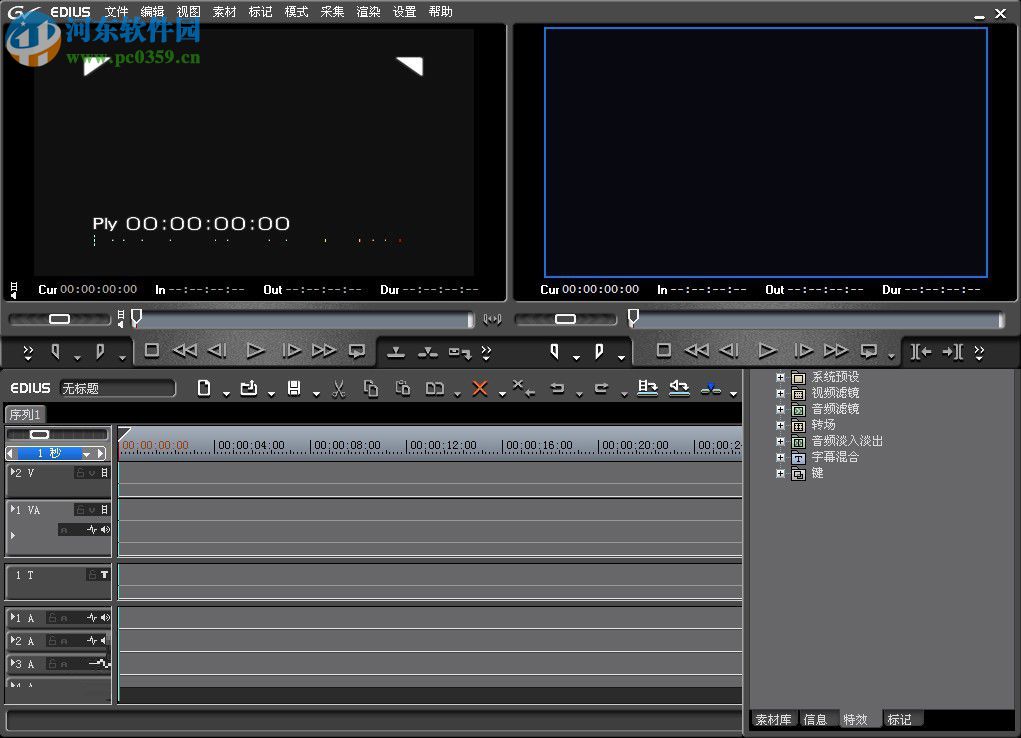
Task: Click Stop in the player monitor
Action: point(152,351)
